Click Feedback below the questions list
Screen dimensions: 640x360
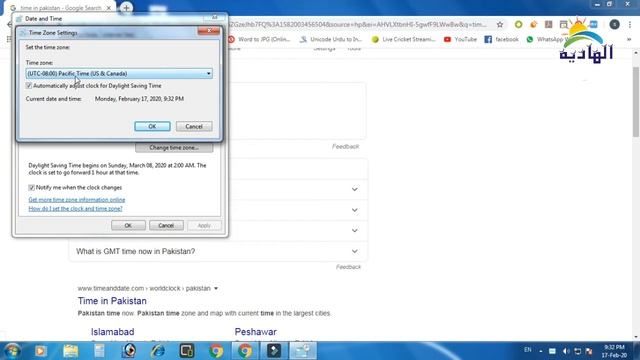tap(349, 267)
